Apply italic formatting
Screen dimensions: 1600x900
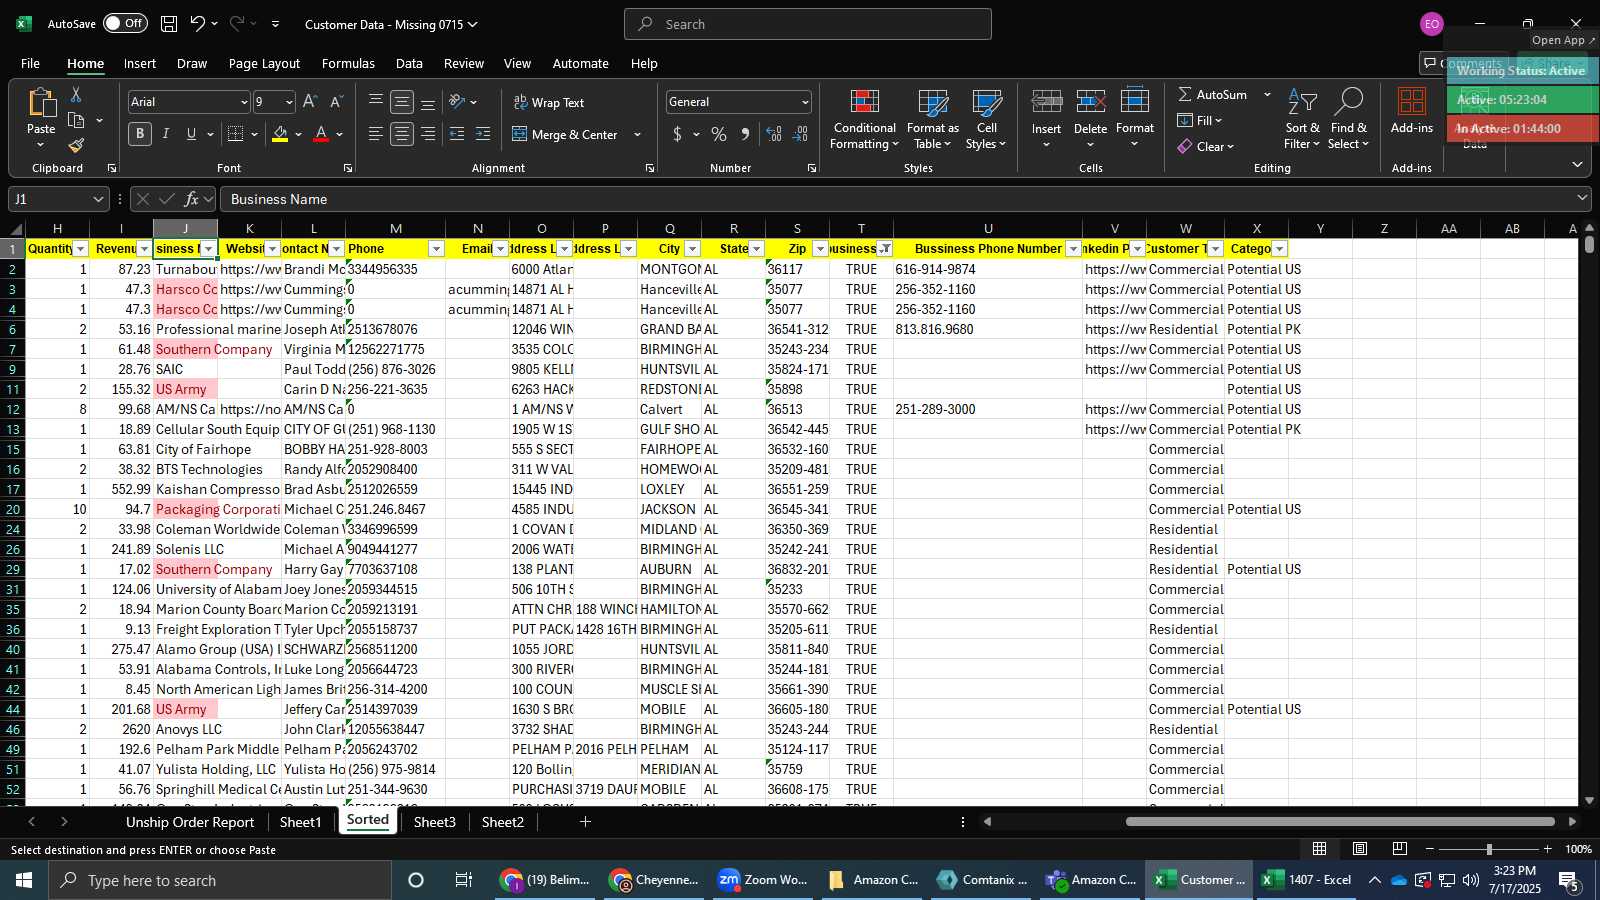(165, 134)
